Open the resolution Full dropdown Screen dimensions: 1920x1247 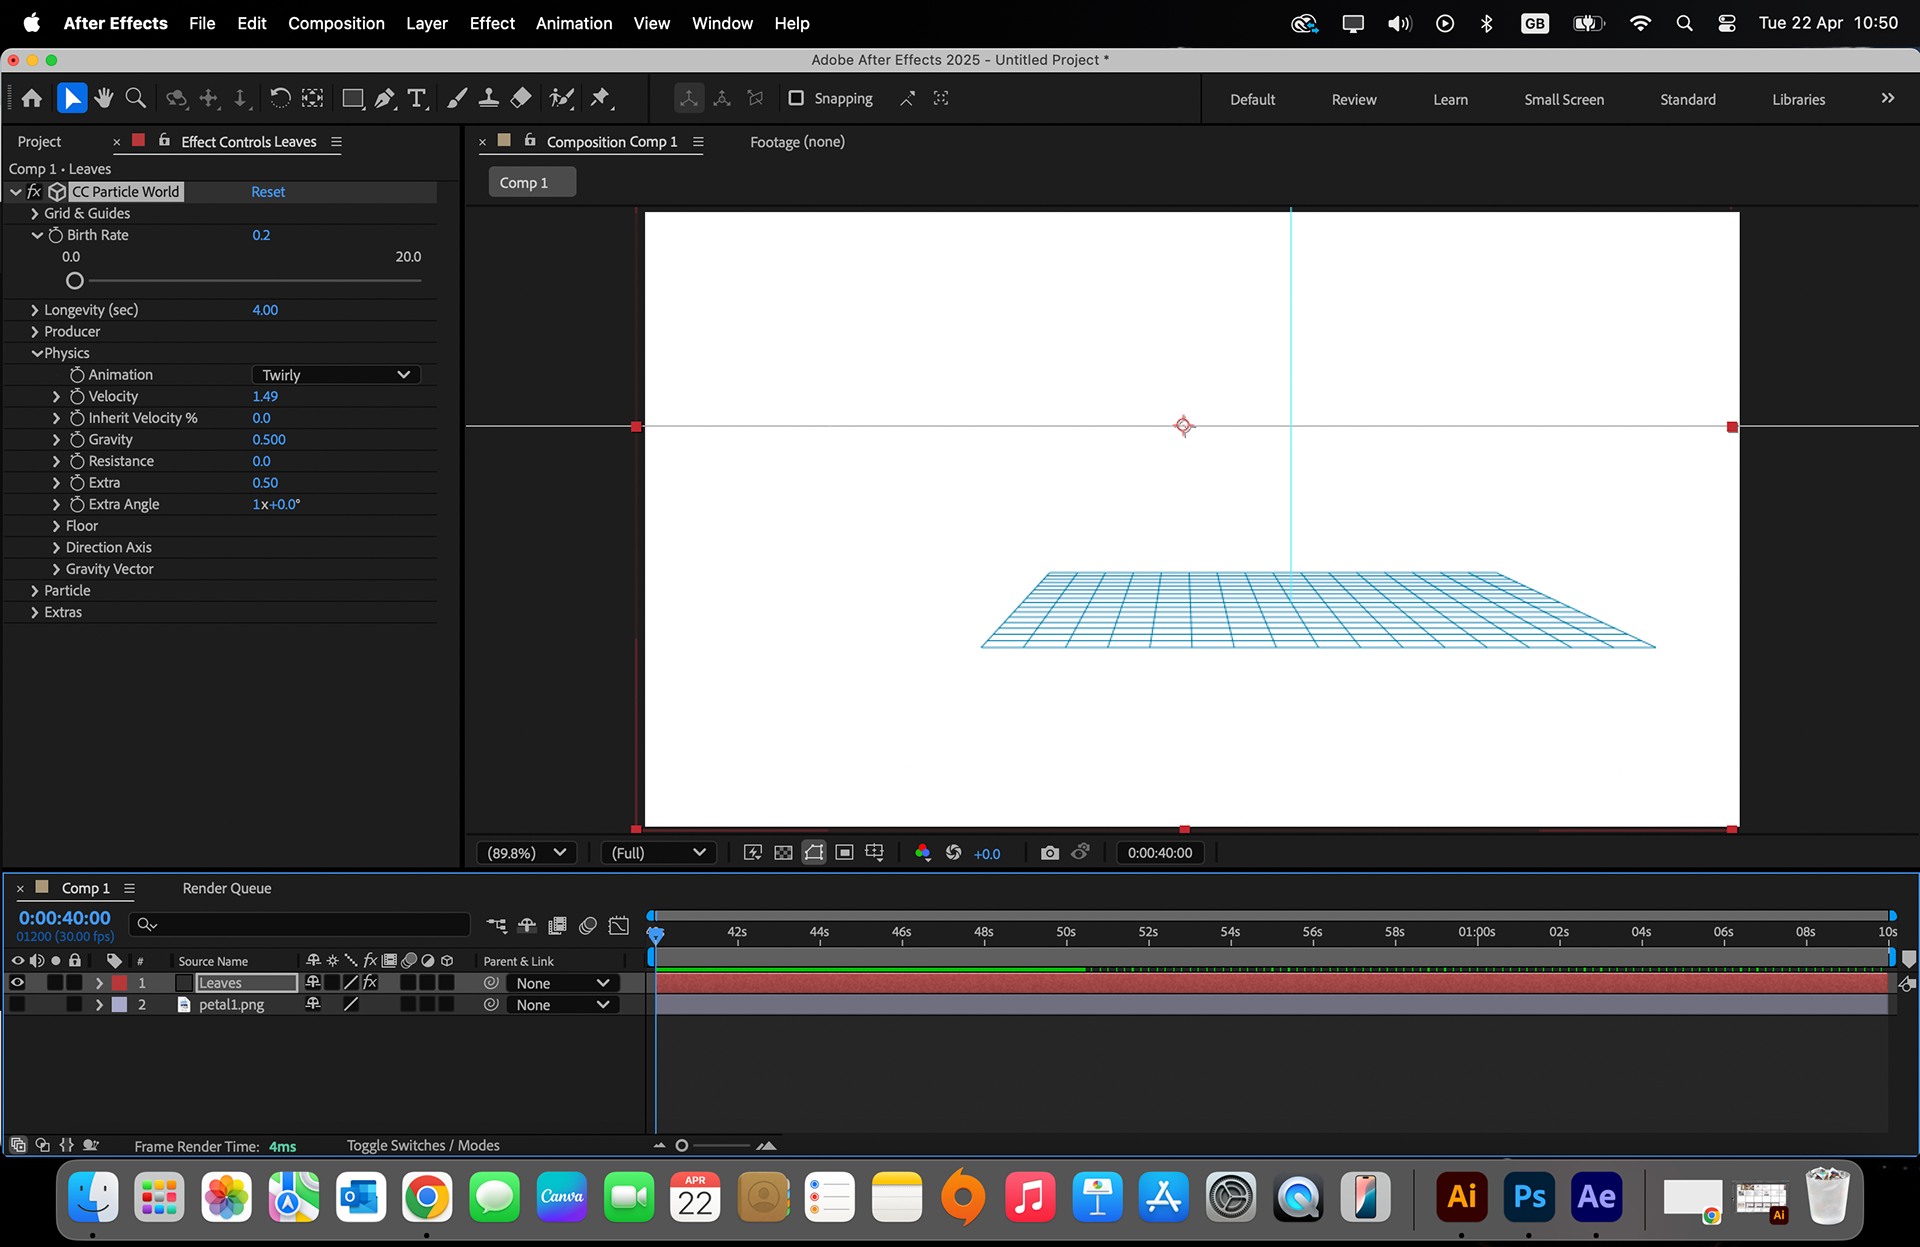658,853
